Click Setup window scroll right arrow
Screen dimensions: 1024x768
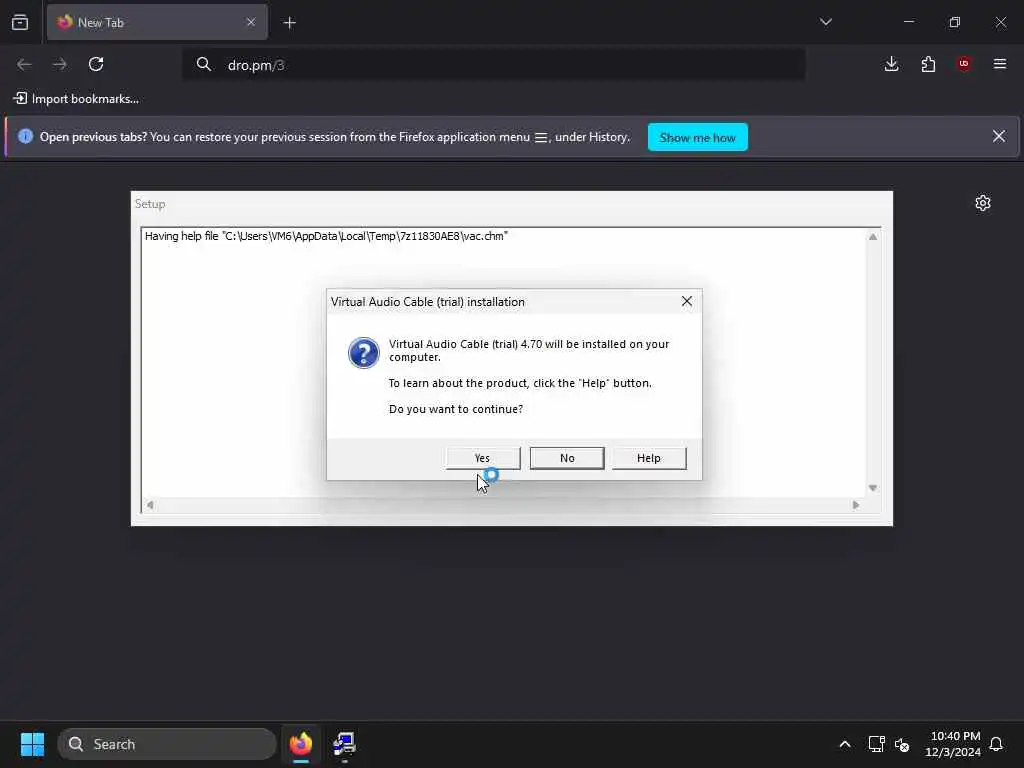pyautogui.click(x=856, y=505)
